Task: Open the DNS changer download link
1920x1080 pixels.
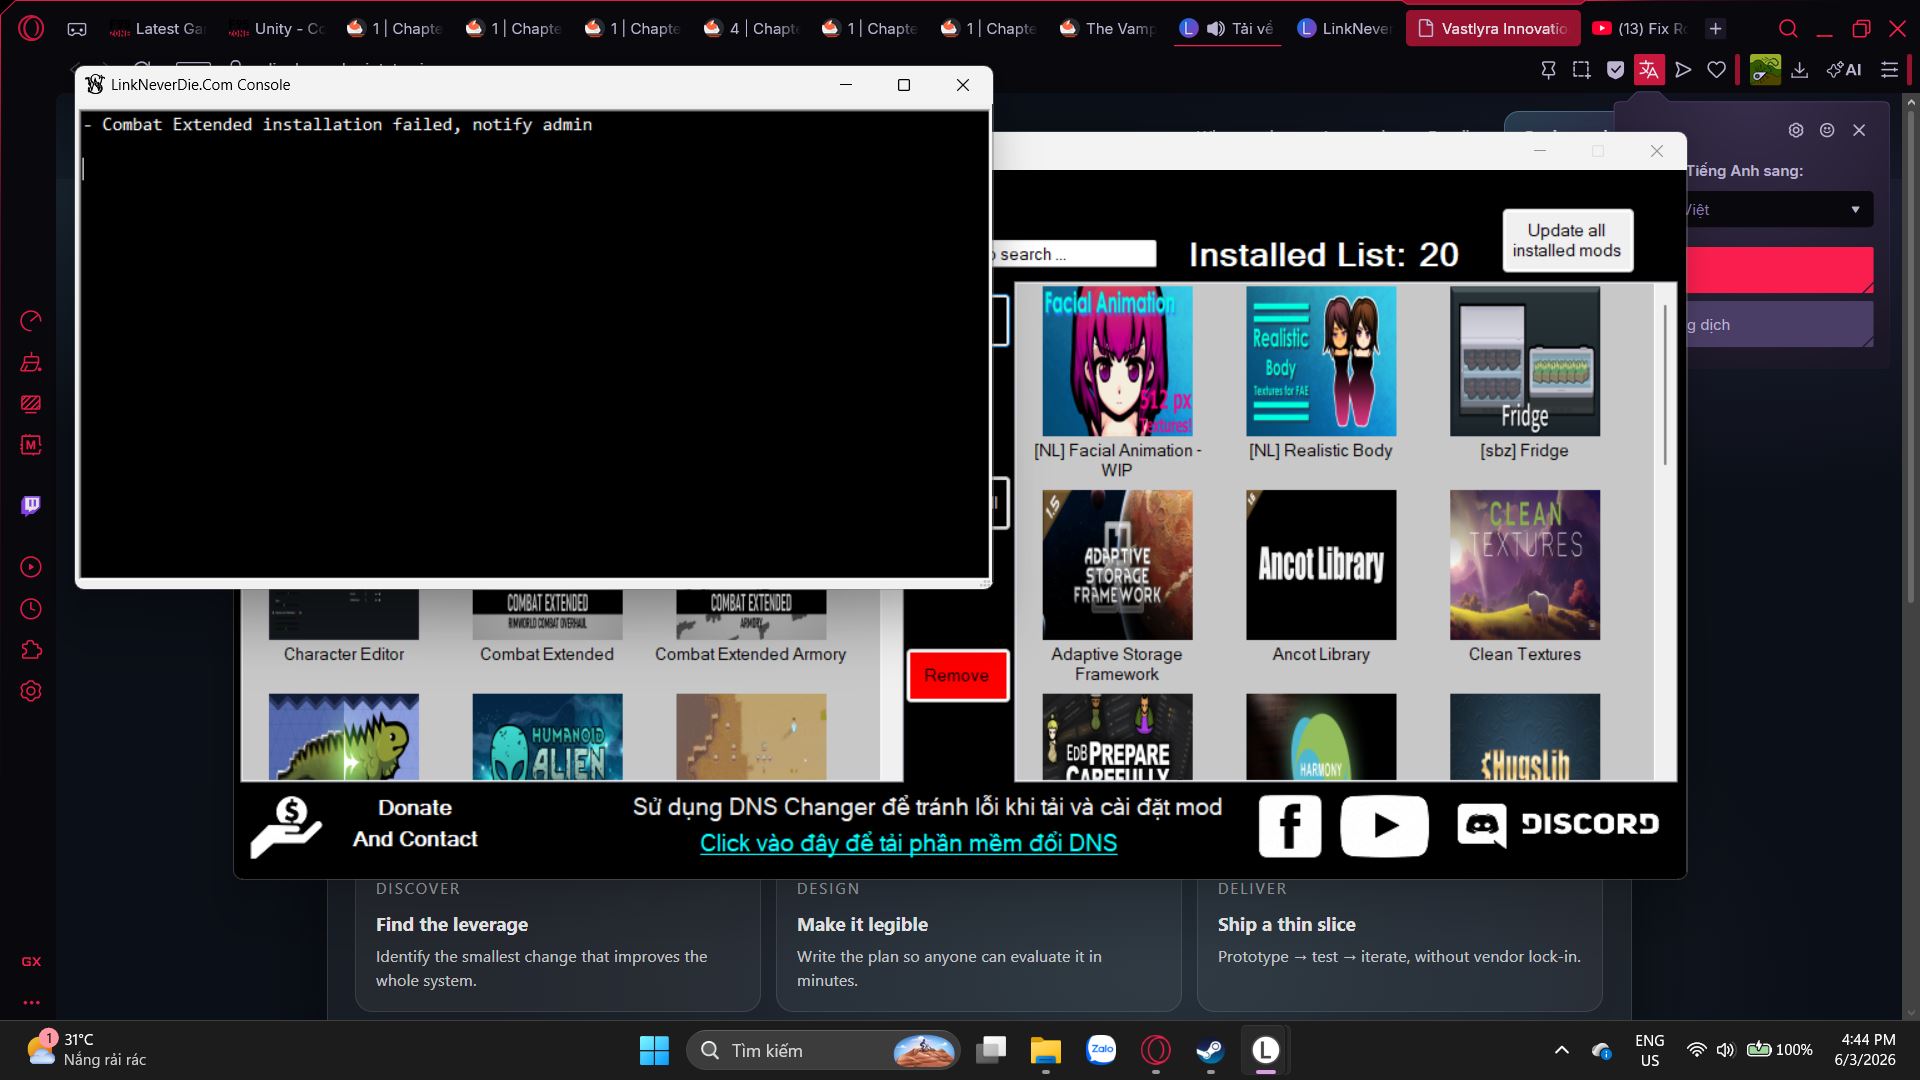Action: (908, 843)
